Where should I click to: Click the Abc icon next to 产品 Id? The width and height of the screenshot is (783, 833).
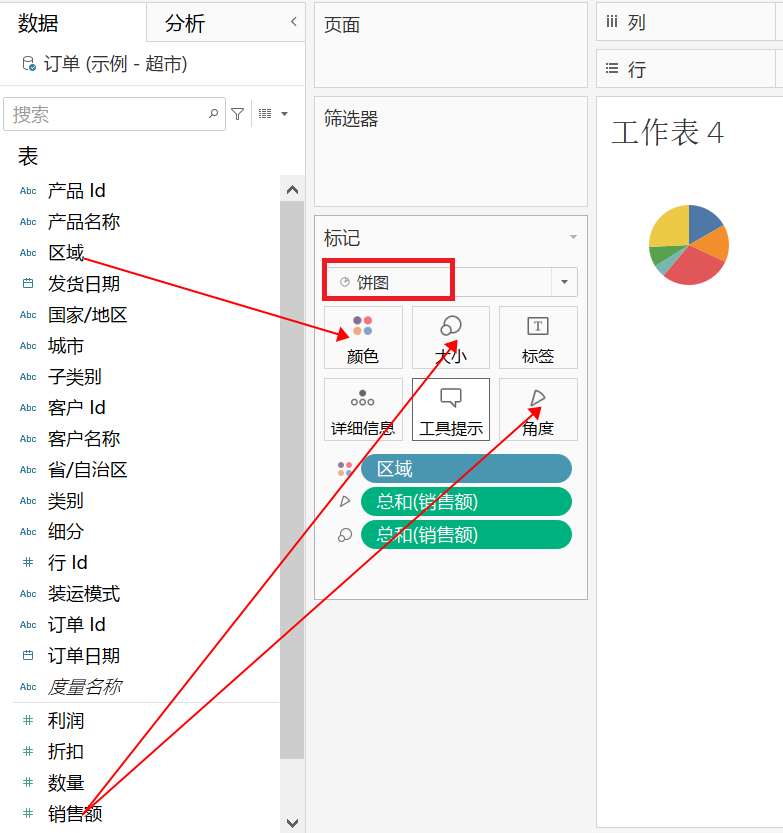click(28, 191)
